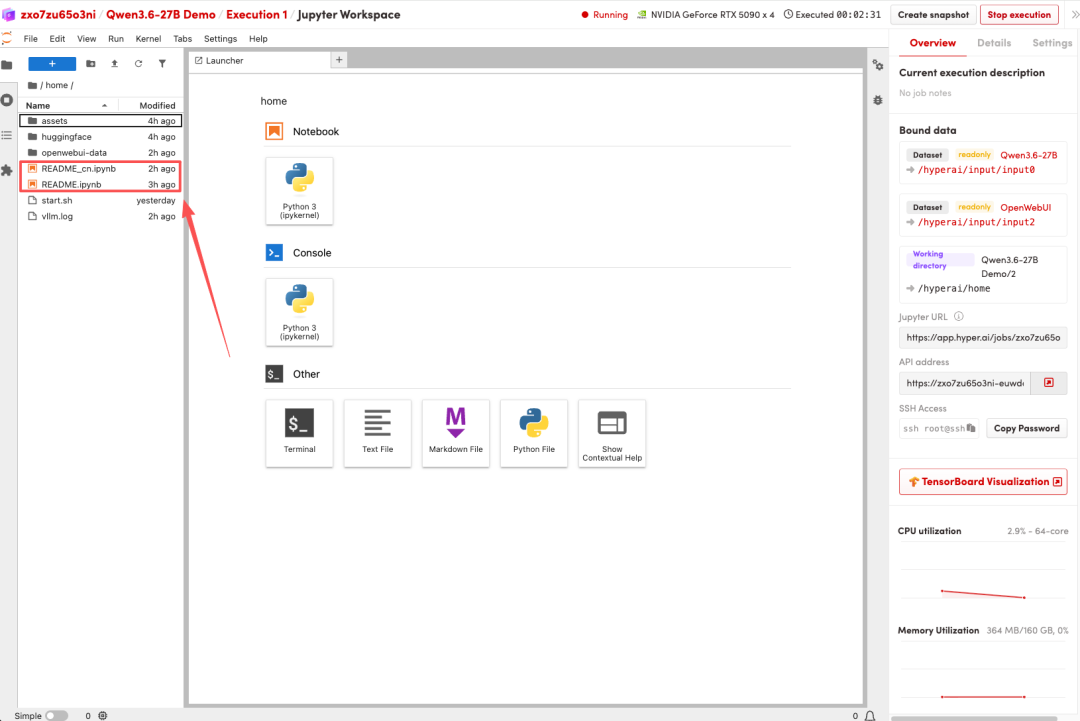The width and height of the screenshot is (1080, 721).
Task: Open the Table of Contents sidebar
Action: 7,135
